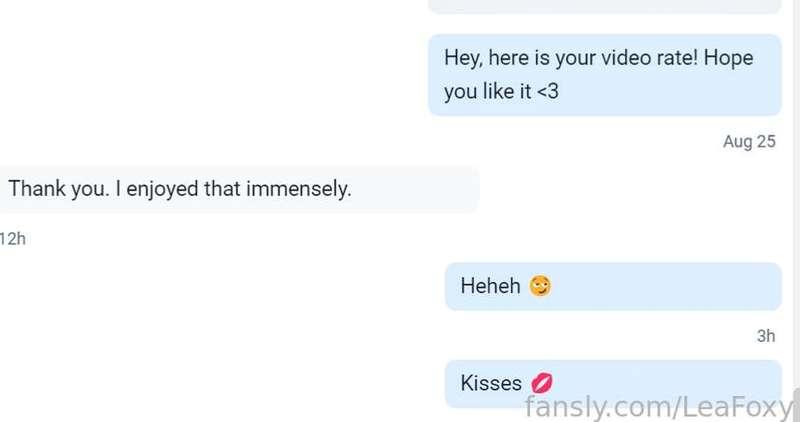Click the word "Kisses" text
The height and width of the screenshot is (422, 800).
click(x=491, y=383)
